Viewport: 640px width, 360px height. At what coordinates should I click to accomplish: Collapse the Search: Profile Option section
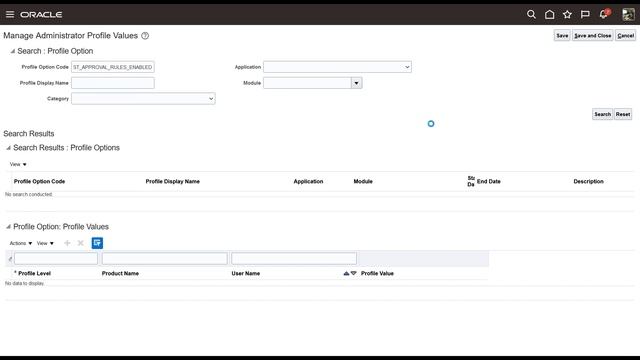tap(13, 51)
